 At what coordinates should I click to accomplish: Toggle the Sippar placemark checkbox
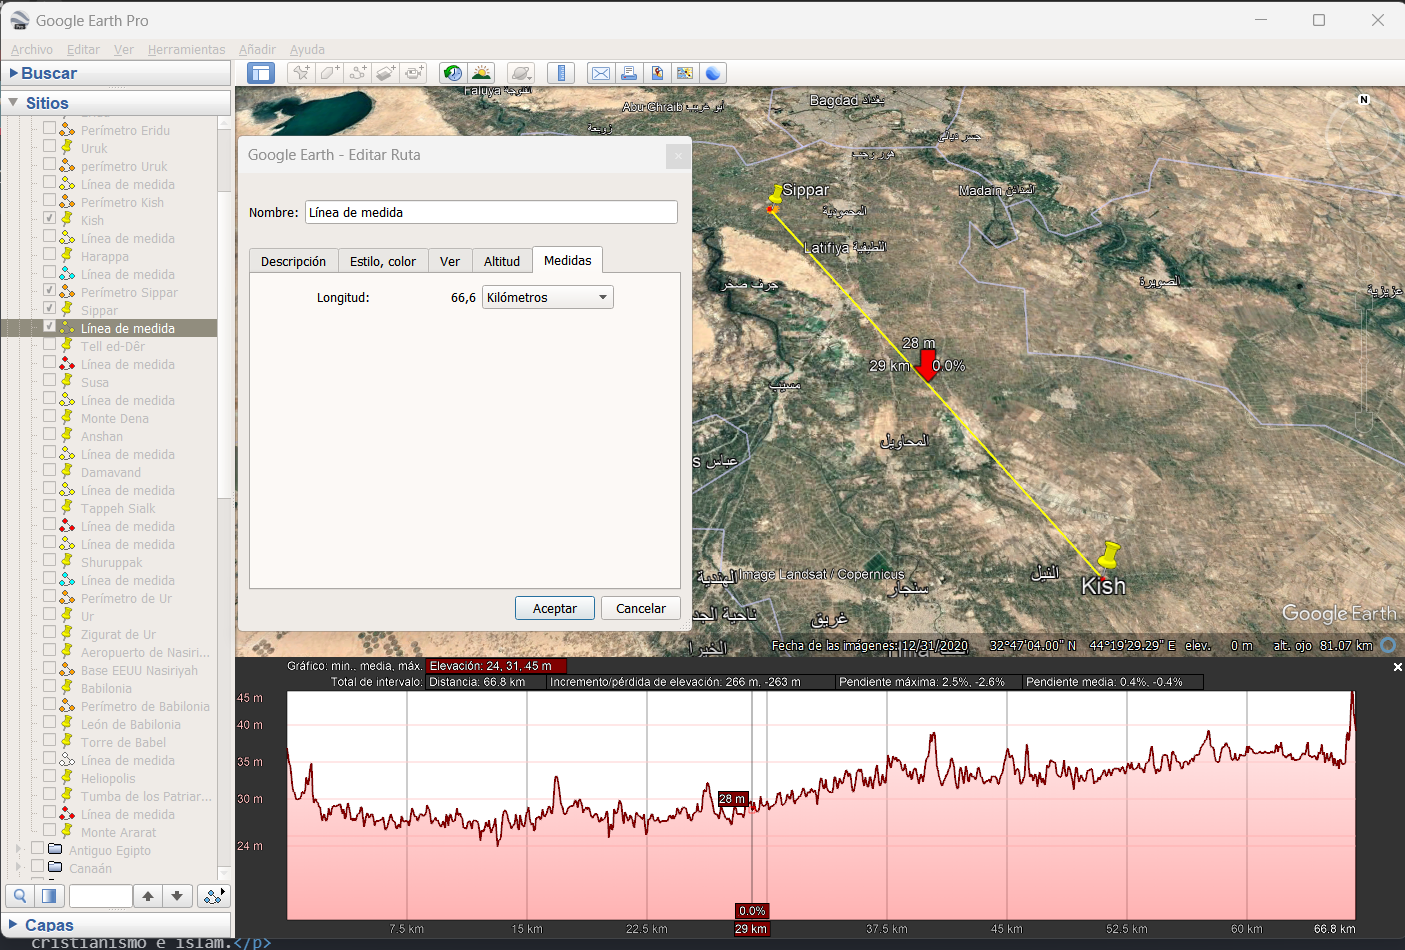pyautogui.click(x=49, y=308)
